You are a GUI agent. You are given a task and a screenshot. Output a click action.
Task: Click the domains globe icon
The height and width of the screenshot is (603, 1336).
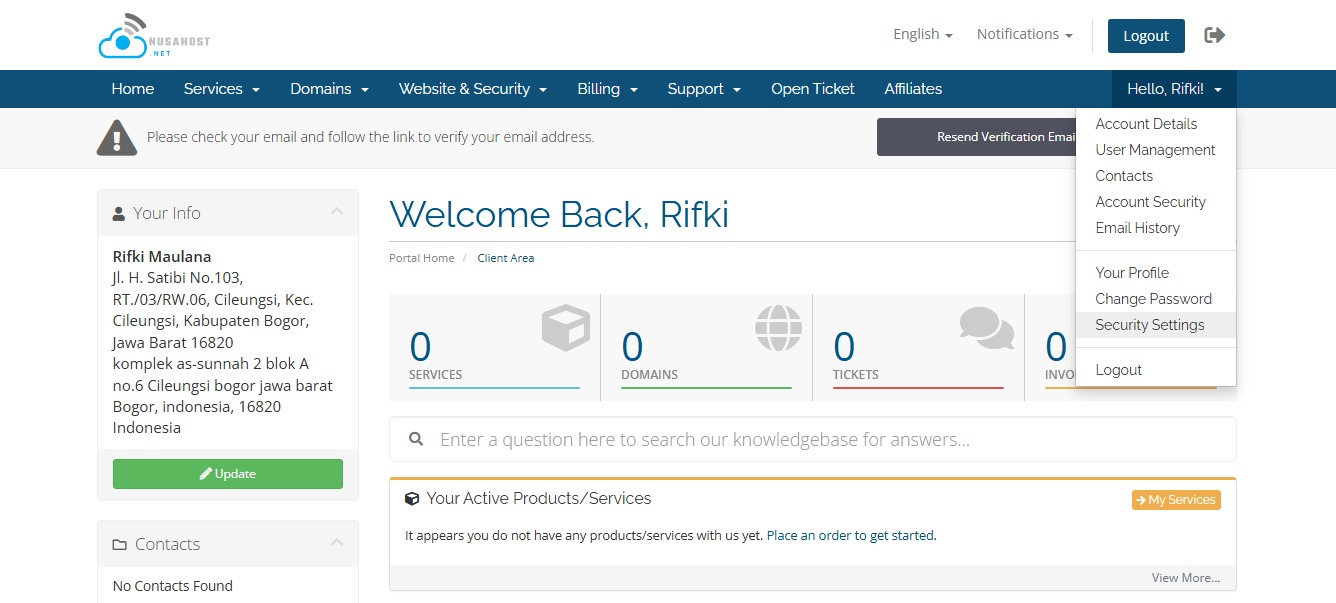click(778, 327)
